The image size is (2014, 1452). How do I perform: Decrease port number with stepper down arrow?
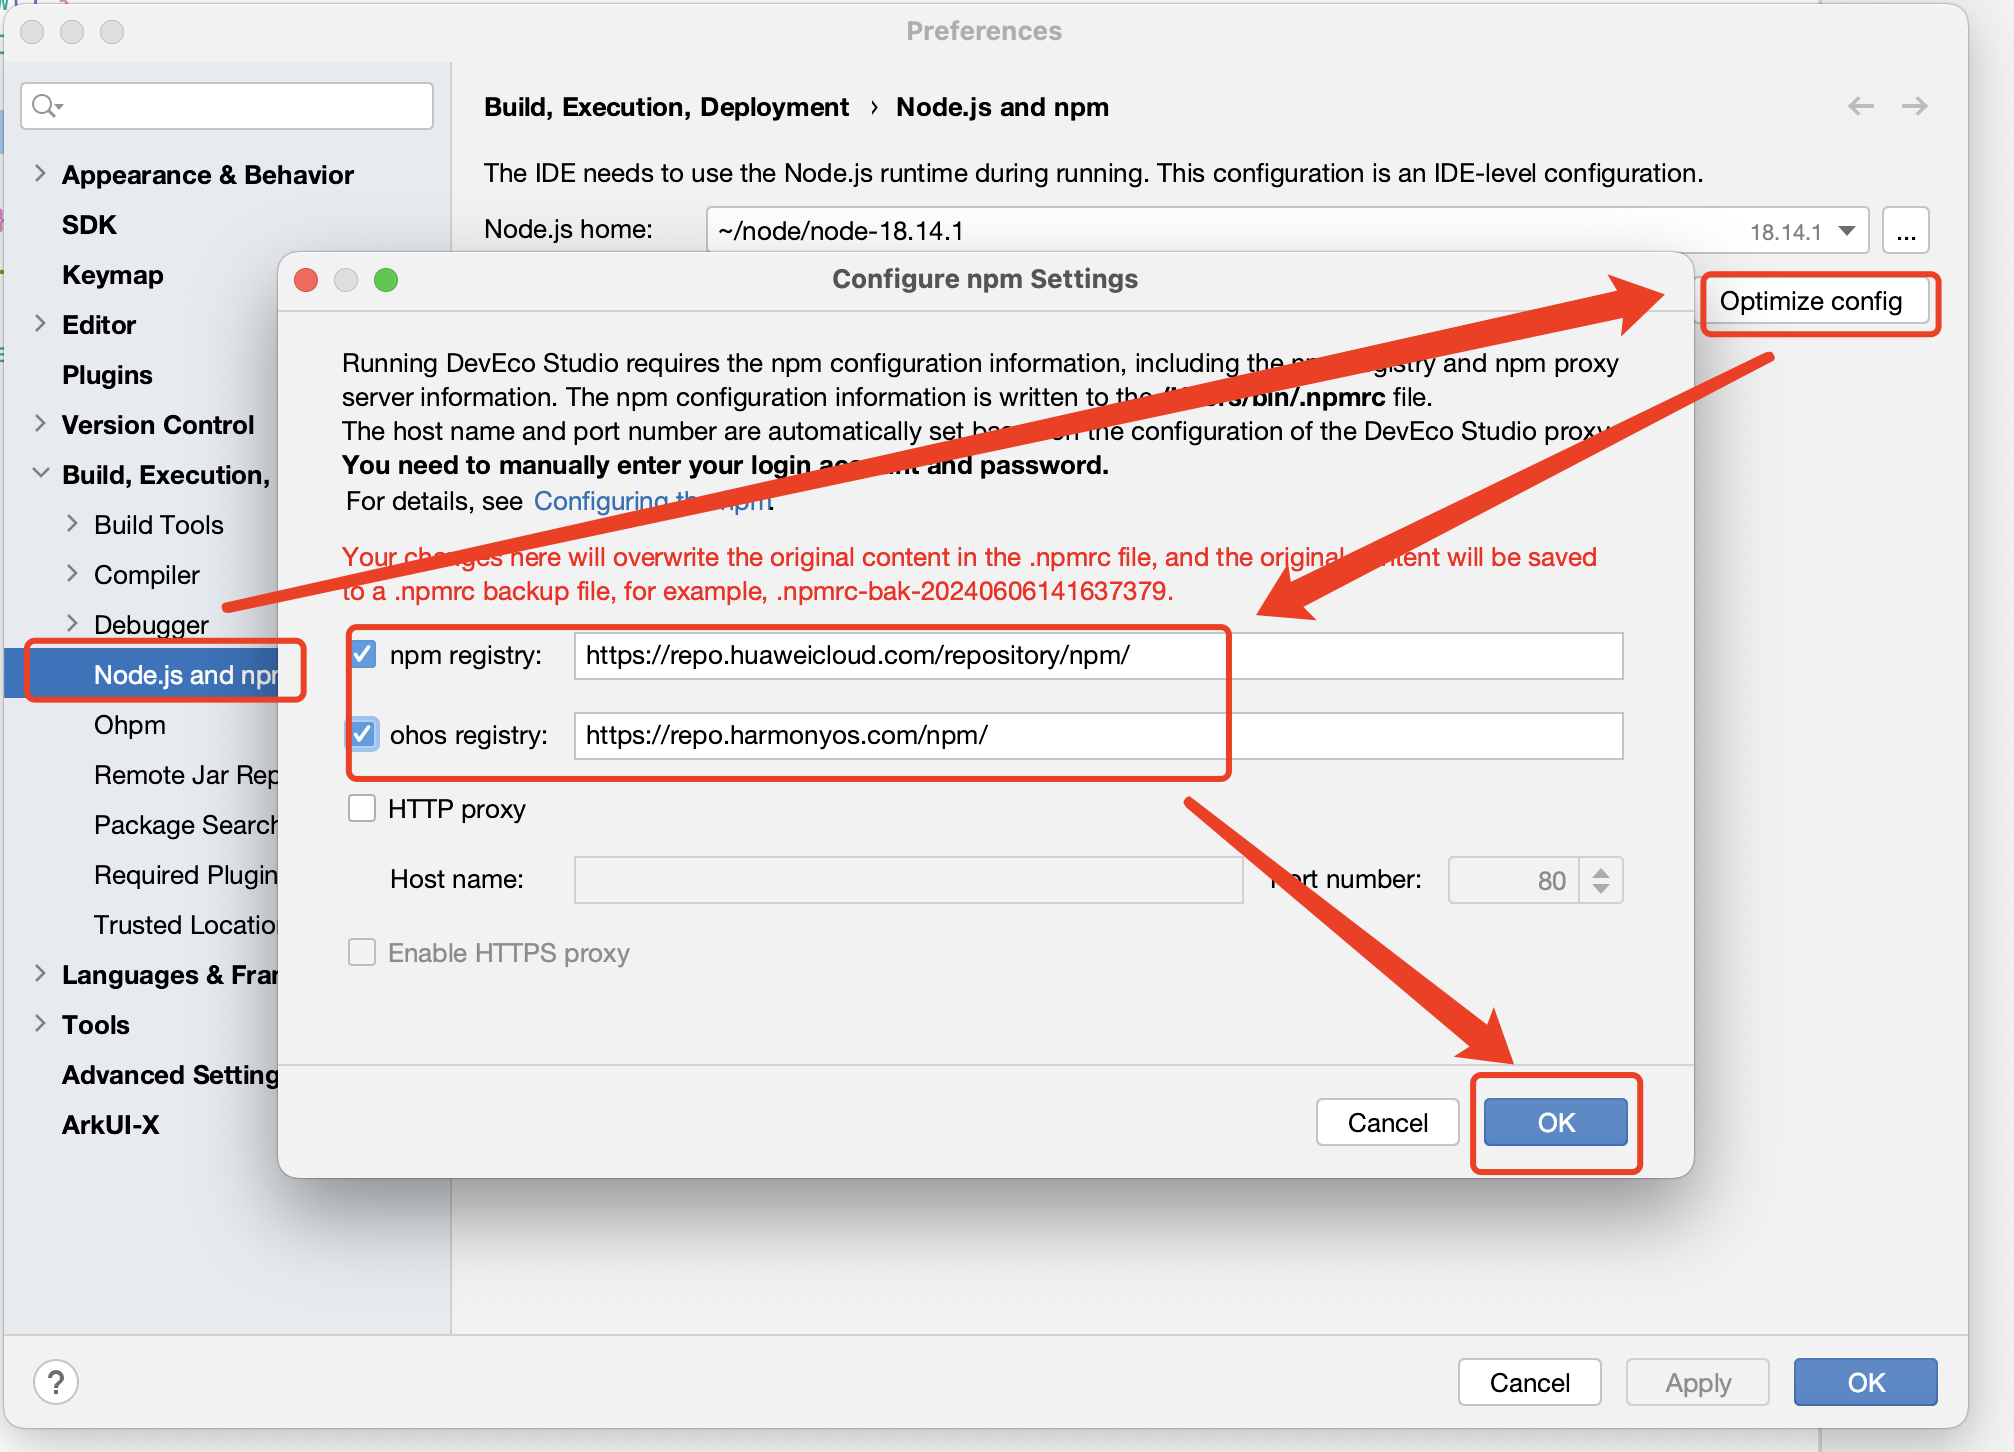click(1601, 889)
